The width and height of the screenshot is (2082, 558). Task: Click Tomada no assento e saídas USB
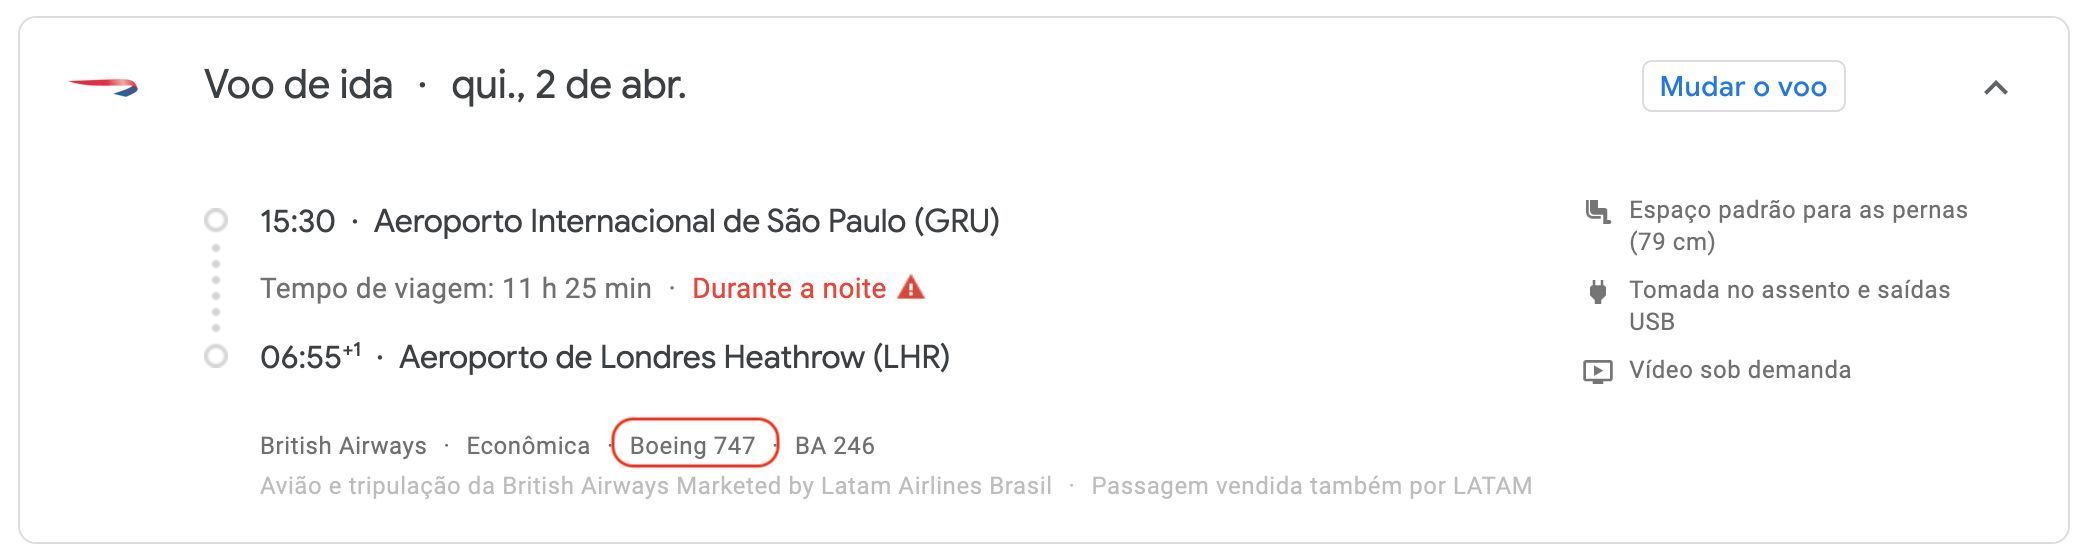coord(1790,305)
